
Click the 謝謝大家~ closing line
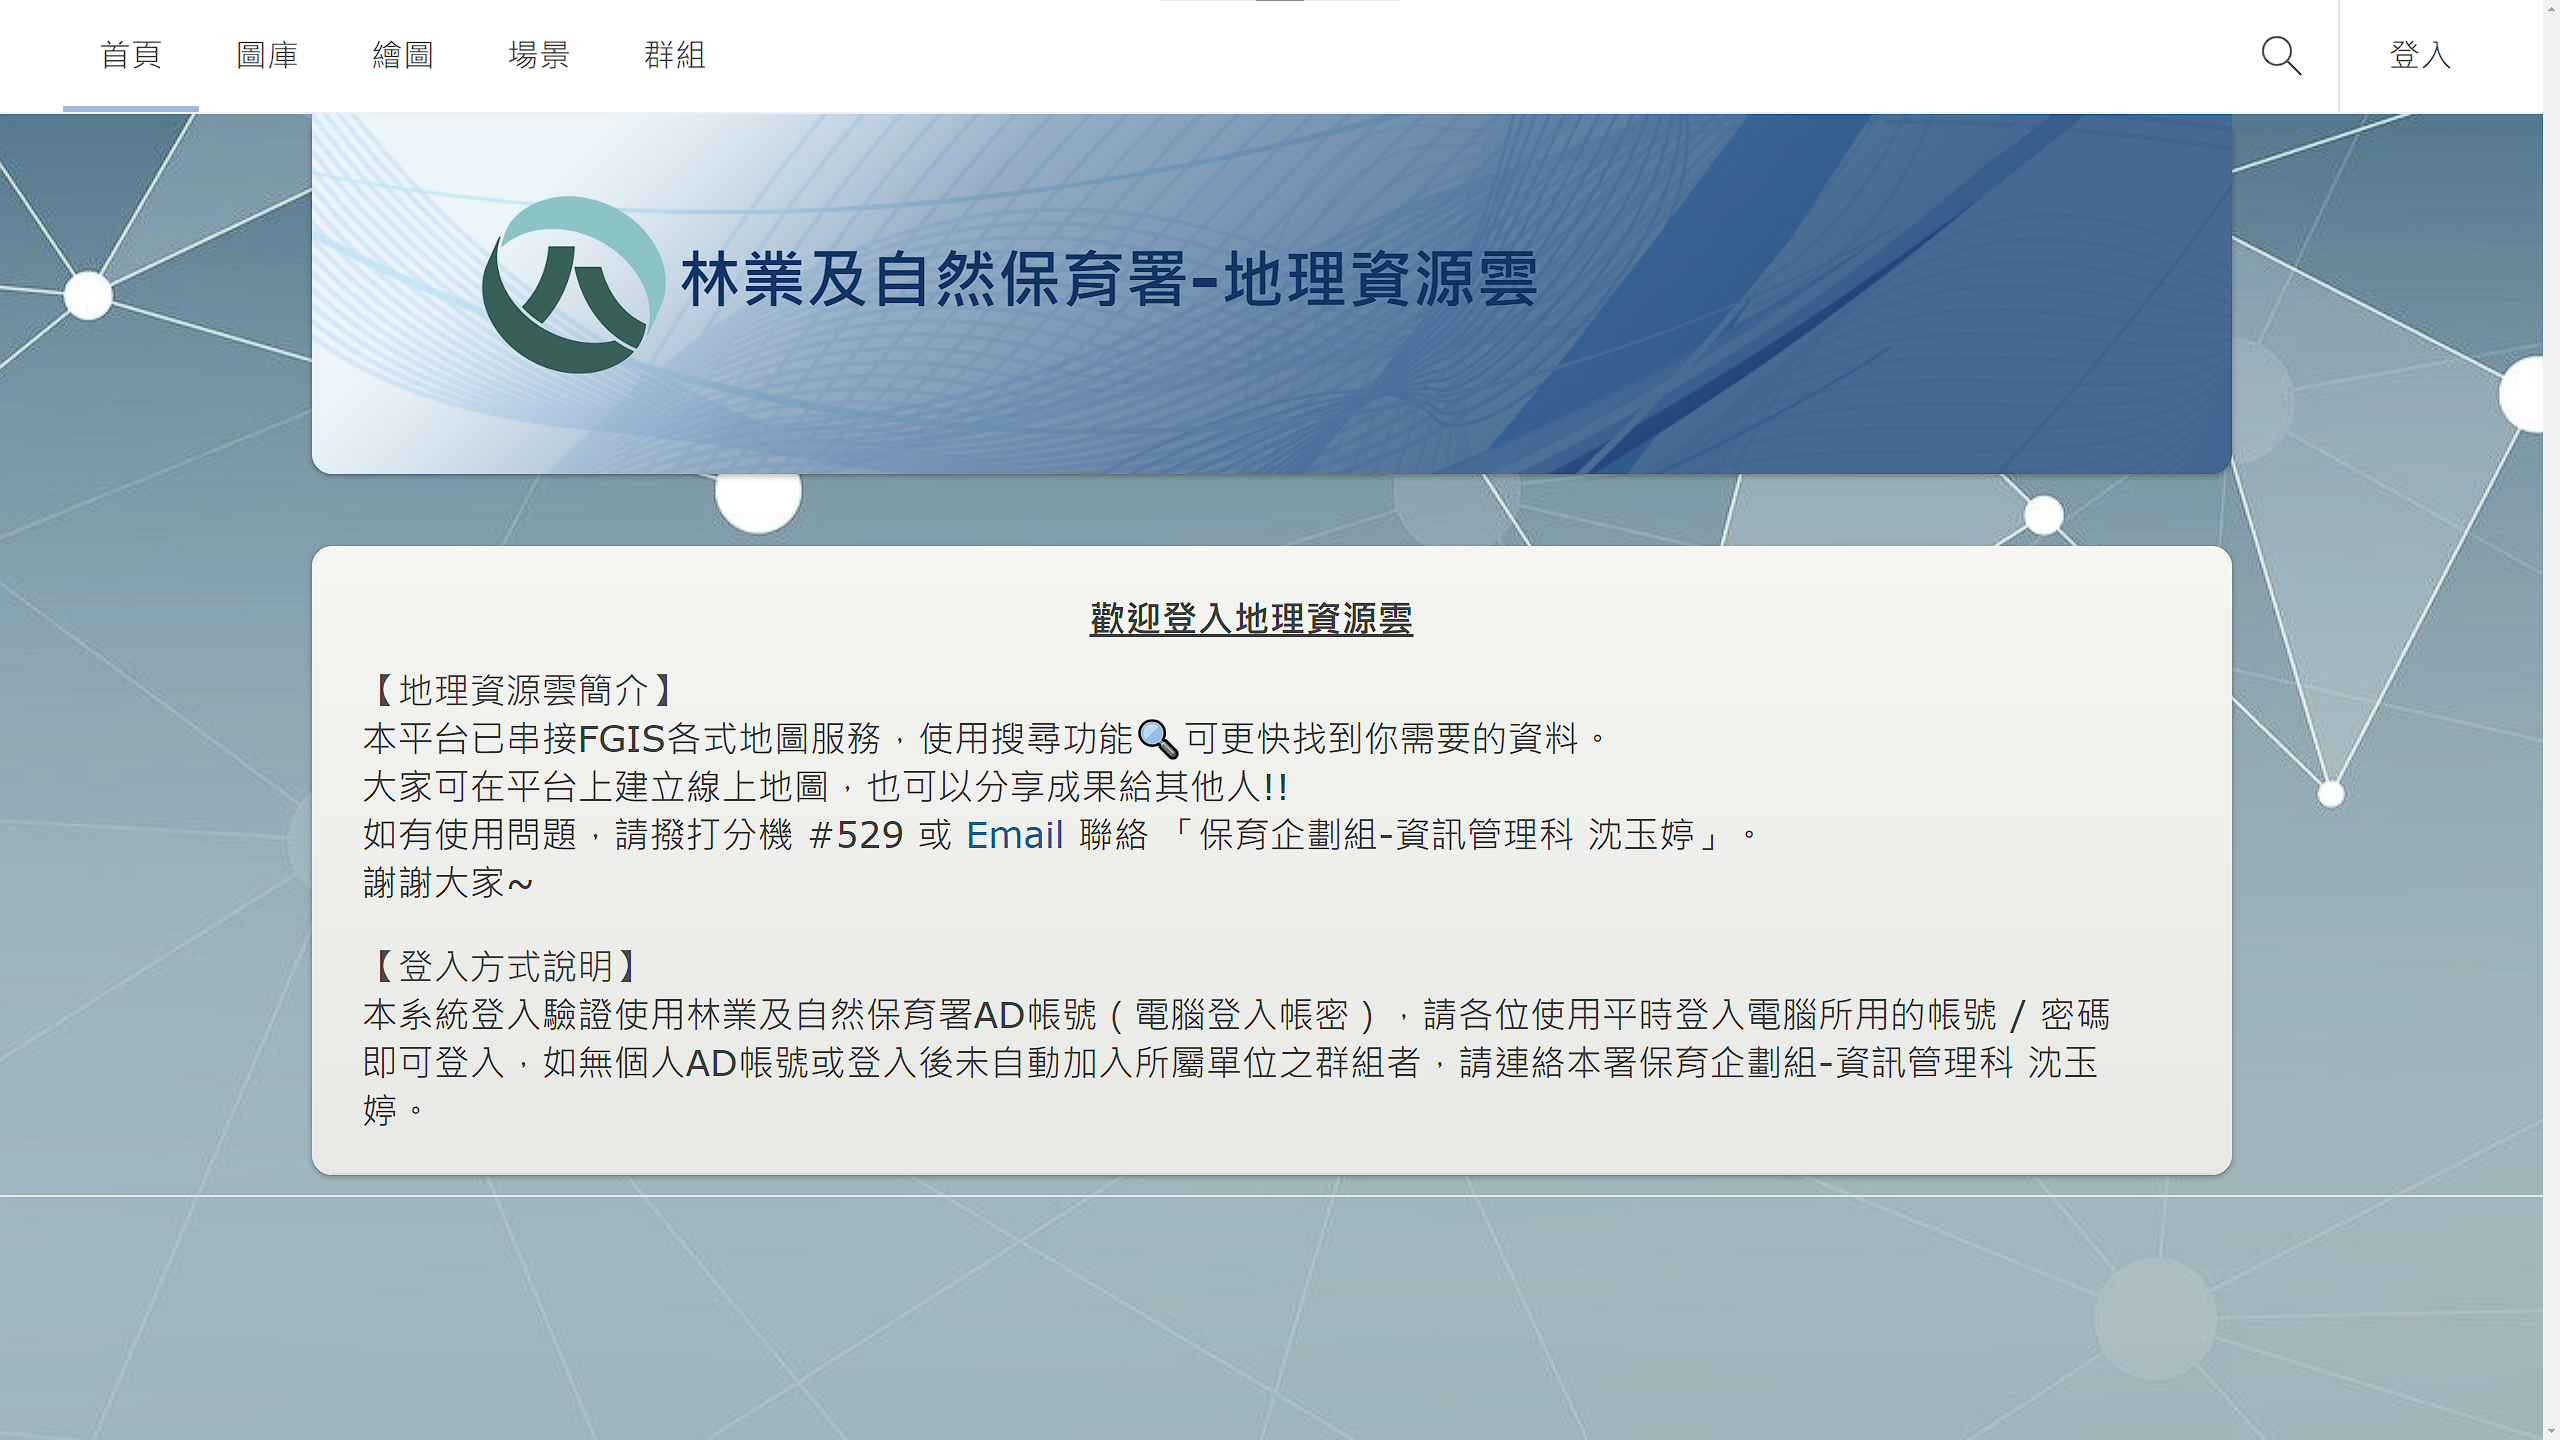448,883
